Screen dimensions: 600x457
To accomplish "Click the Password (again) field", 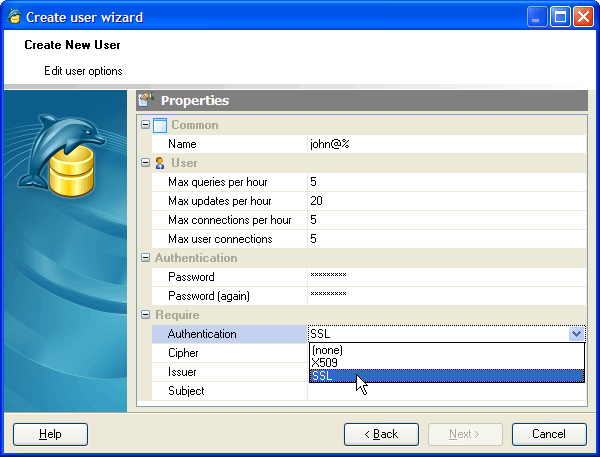I will coord(447,296).
